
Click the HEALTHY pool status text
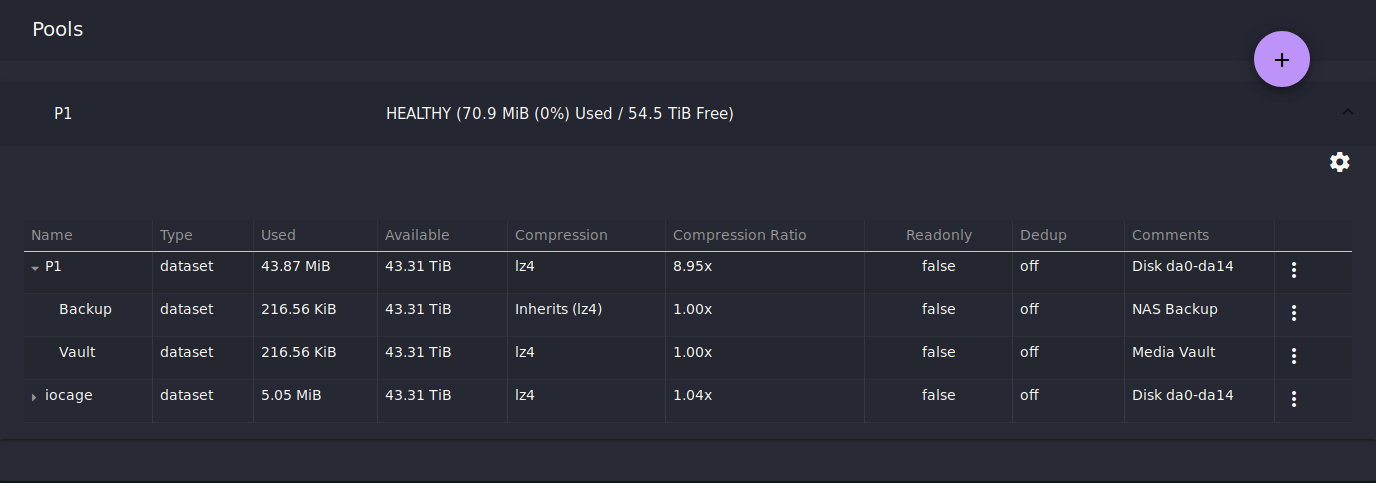[x=560, y=114]
